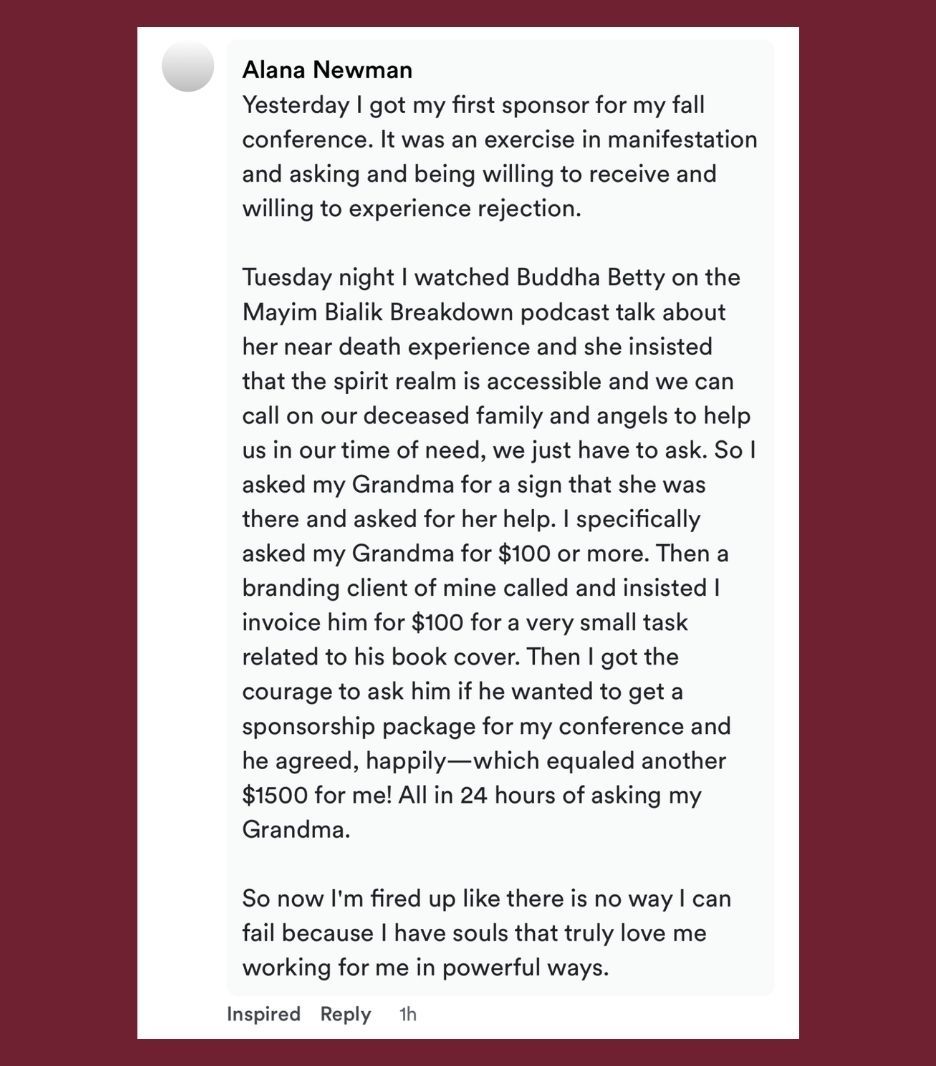Open the Alana Newman author name

[x=327, y=70]
